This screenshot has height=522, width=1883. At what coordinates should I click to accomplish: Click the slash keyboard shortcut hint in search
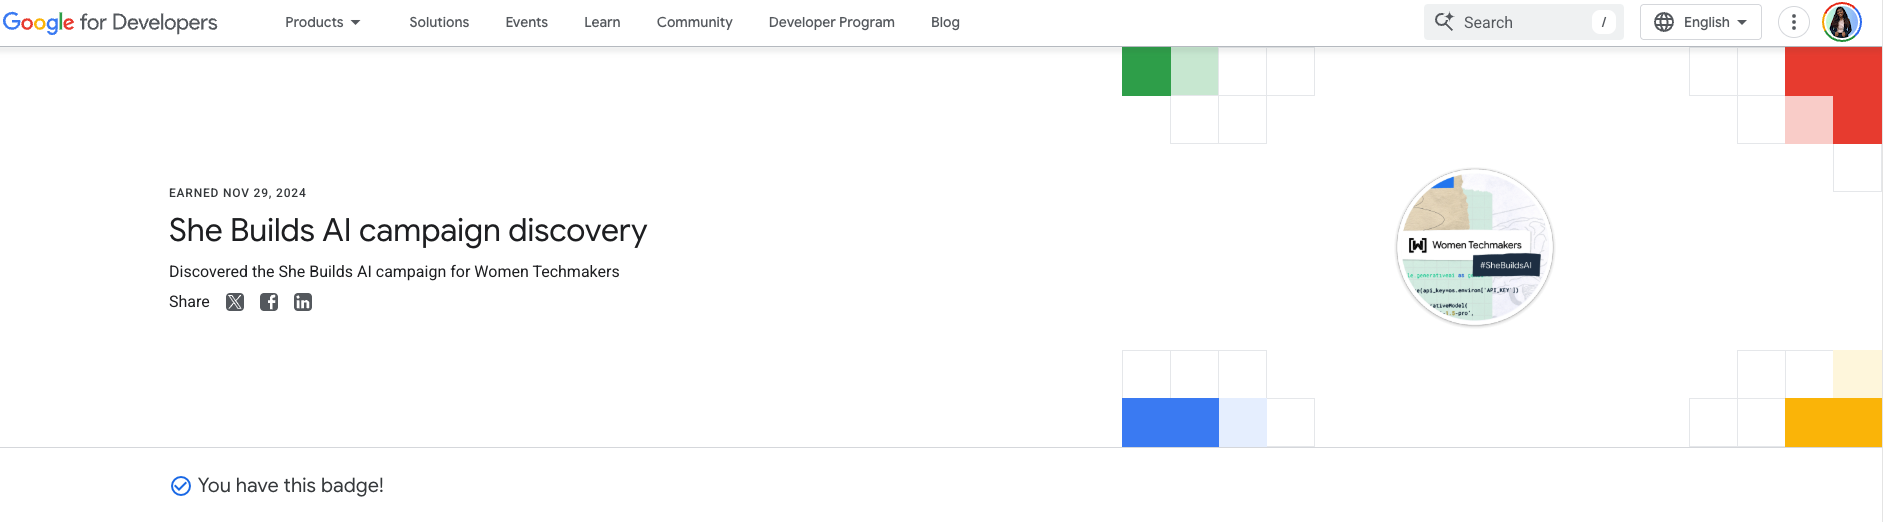pyautogui.click(x=1604, y=22)
